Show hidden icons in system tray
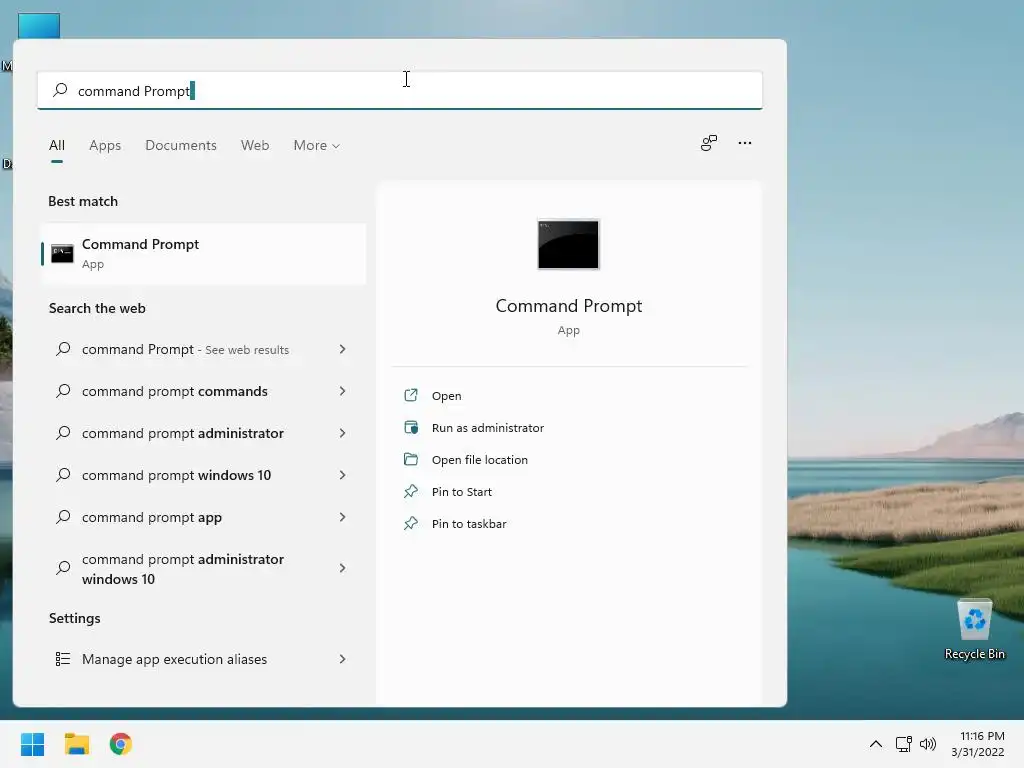Viewport: 1024px width, 768px height. [876, 744]
